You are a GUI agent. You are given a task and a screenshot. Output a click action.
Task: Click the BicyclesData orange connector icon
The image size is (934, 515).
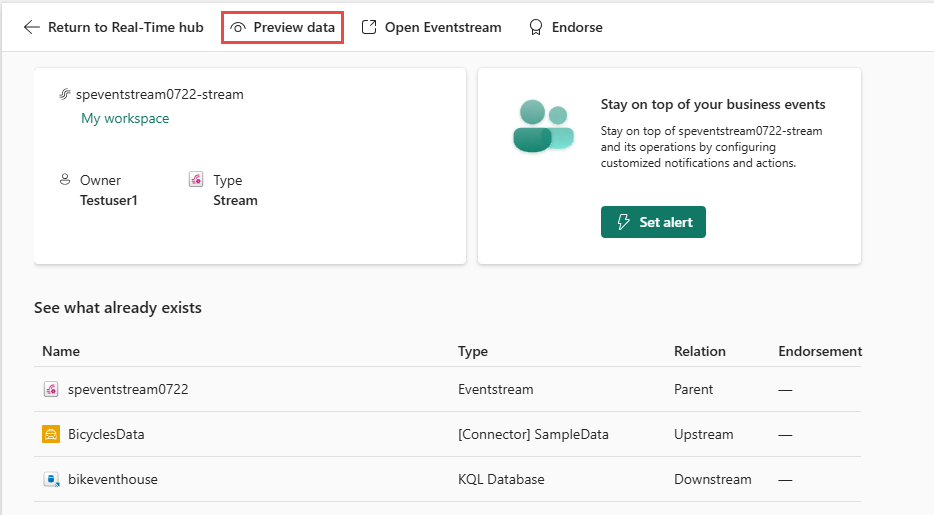(51, 434)
